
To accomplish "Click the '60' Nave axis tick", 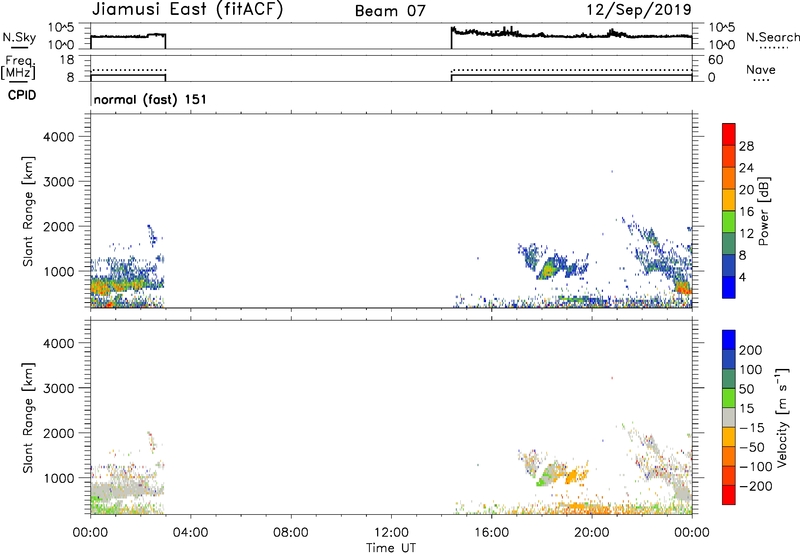I will point(715,60).
